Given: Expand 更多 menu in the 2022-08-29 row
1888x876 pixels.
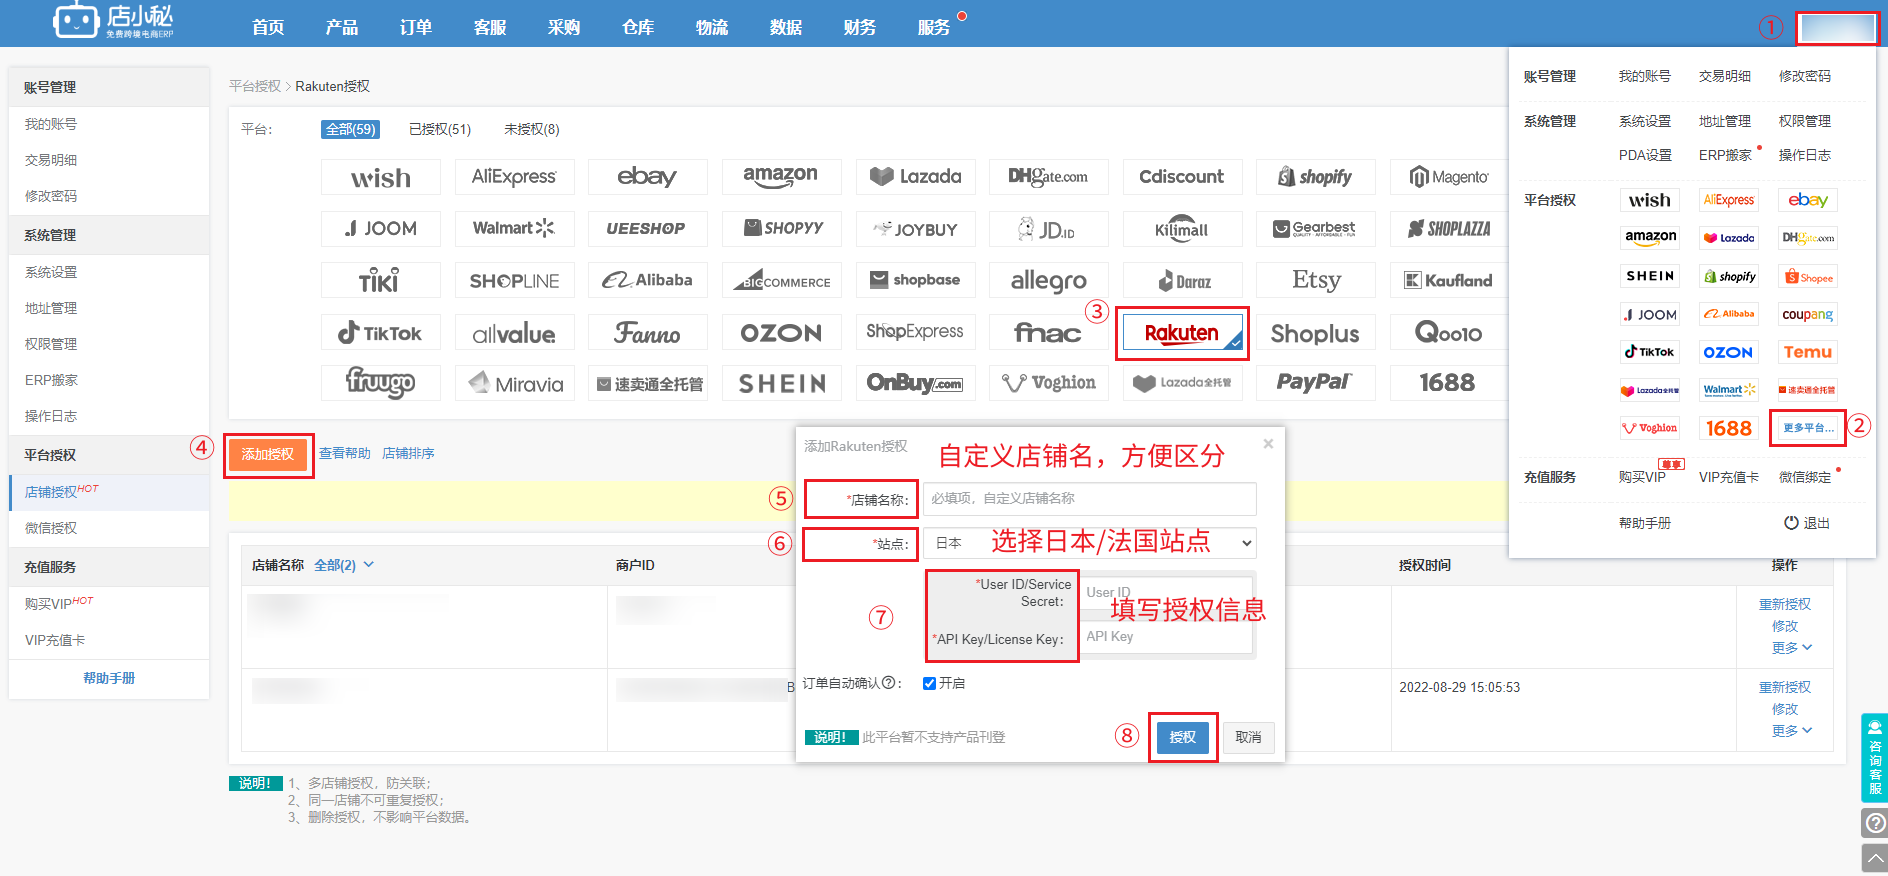Looking at the screenshot, I should (1791, 731).
